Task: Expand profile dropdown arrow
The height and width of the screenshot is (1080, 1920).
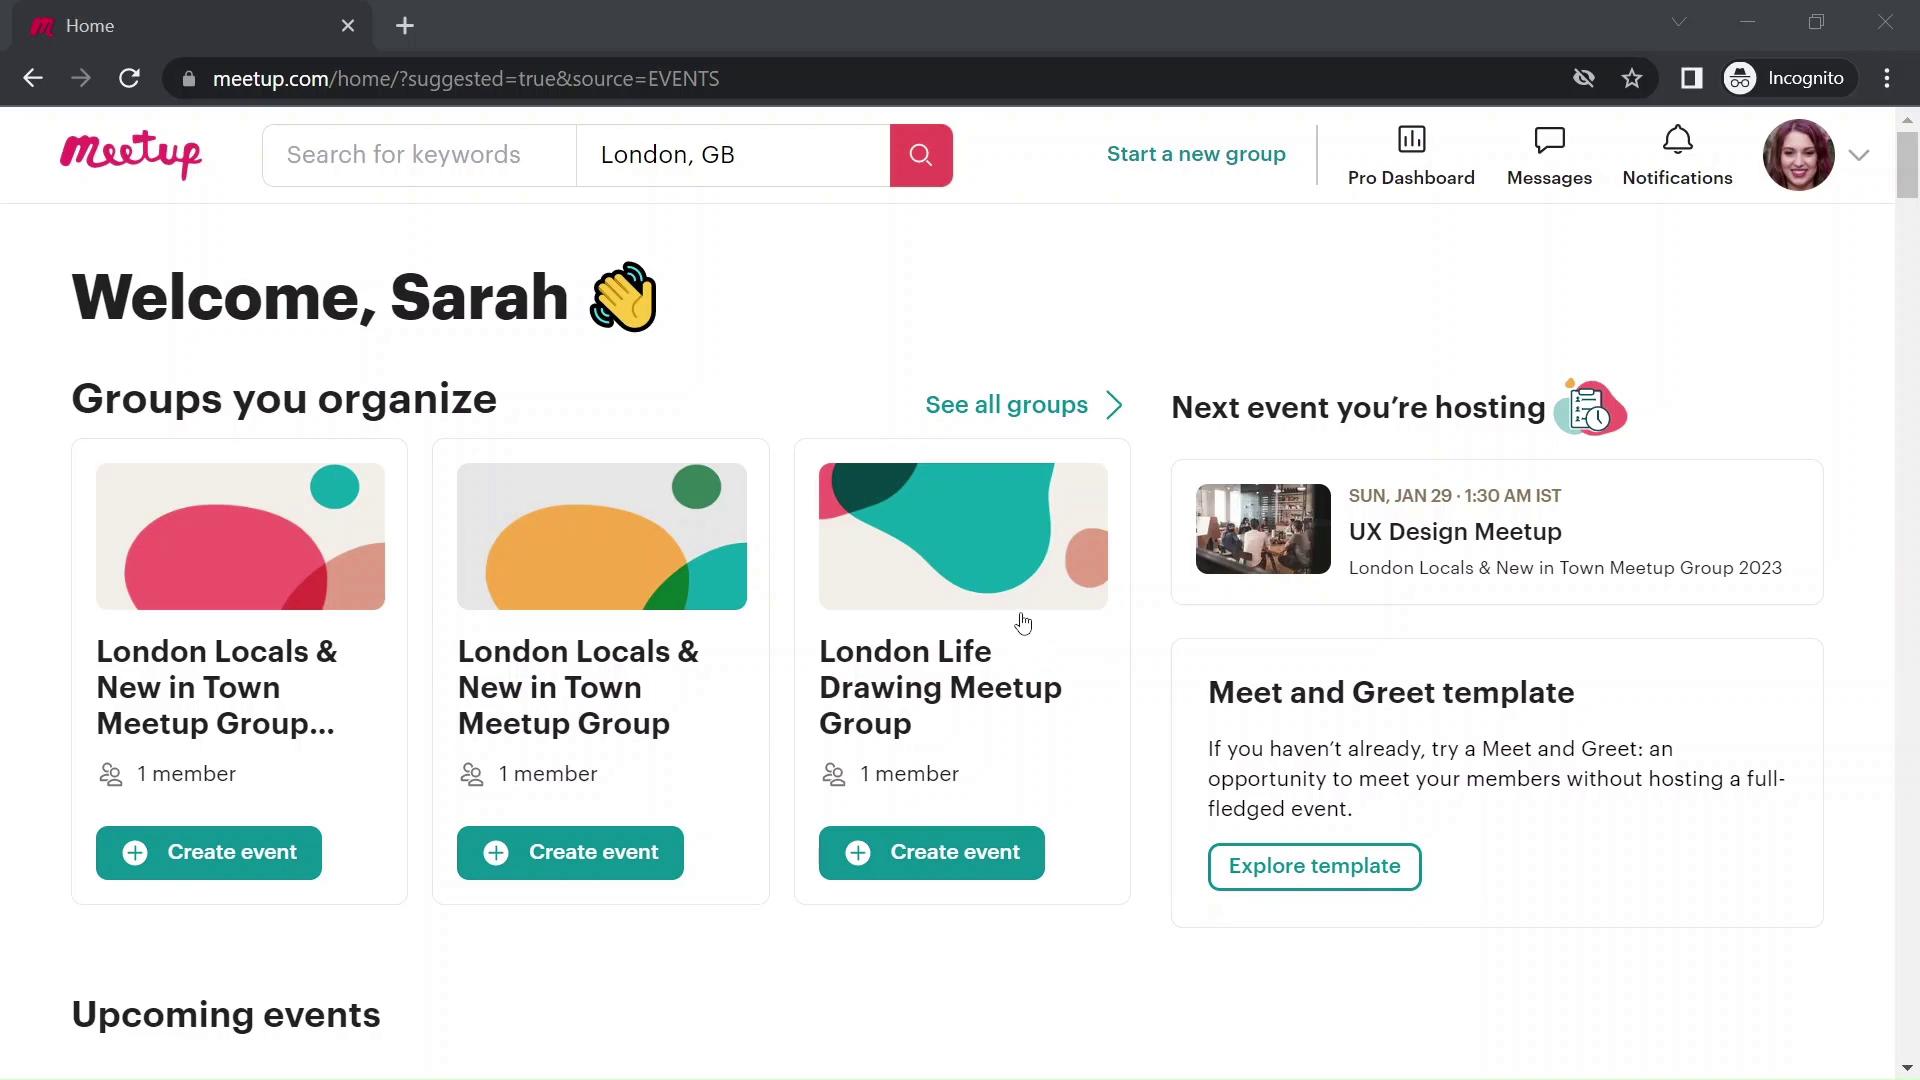Action: (1859, 156)
